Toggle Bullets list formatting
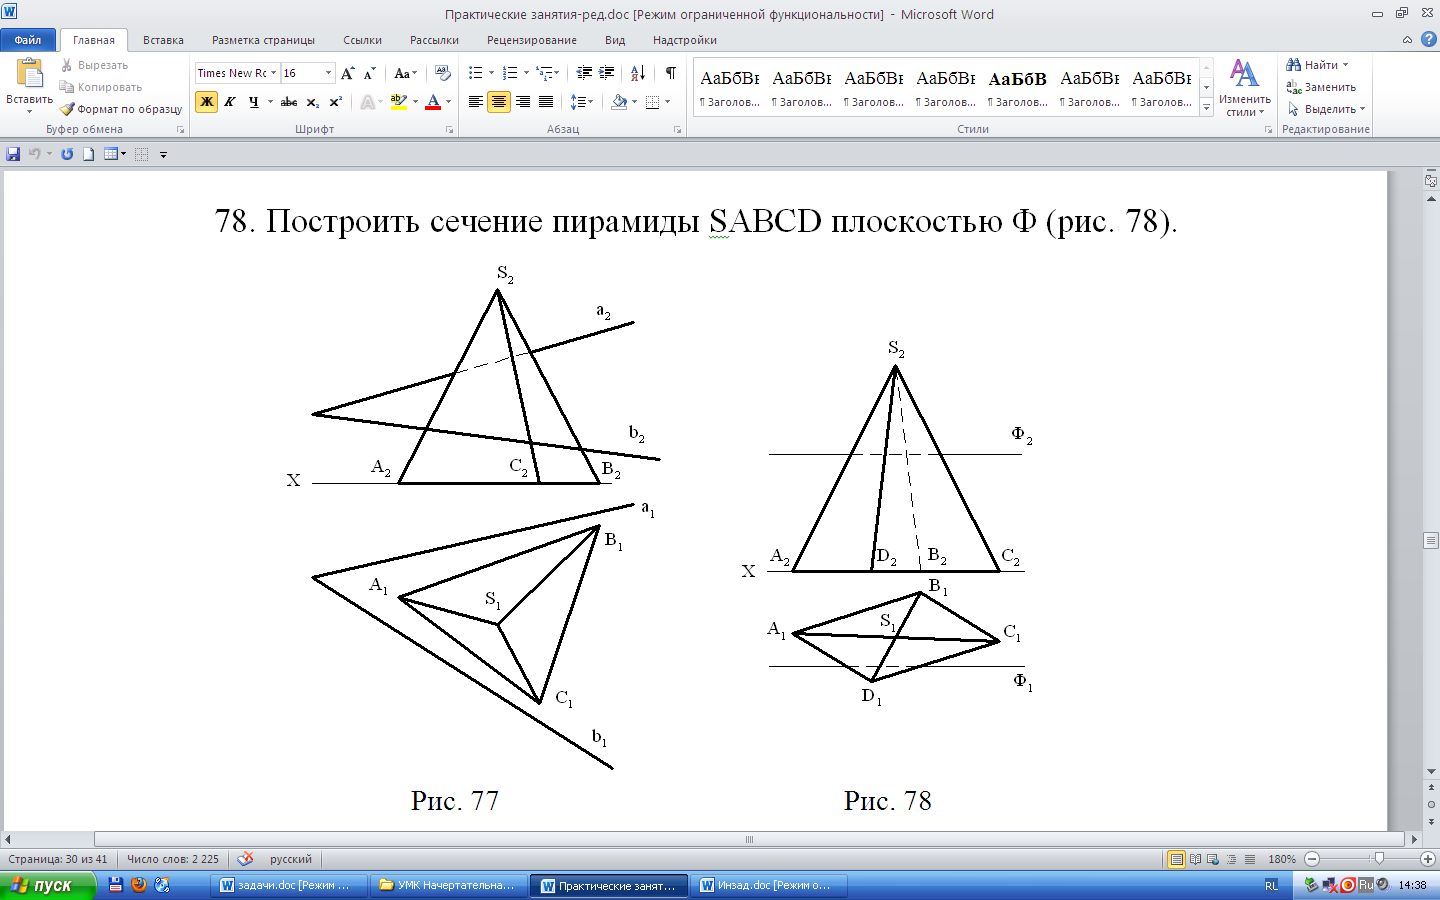 click(x=476, y=73)
